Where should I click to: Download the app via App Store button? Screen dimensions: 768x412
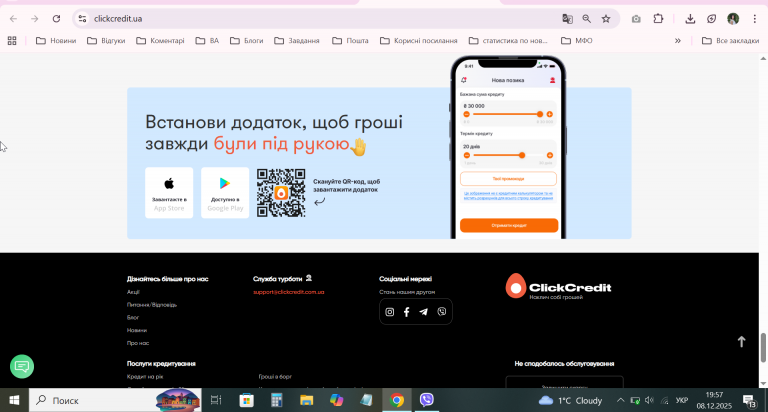[169, 193]
